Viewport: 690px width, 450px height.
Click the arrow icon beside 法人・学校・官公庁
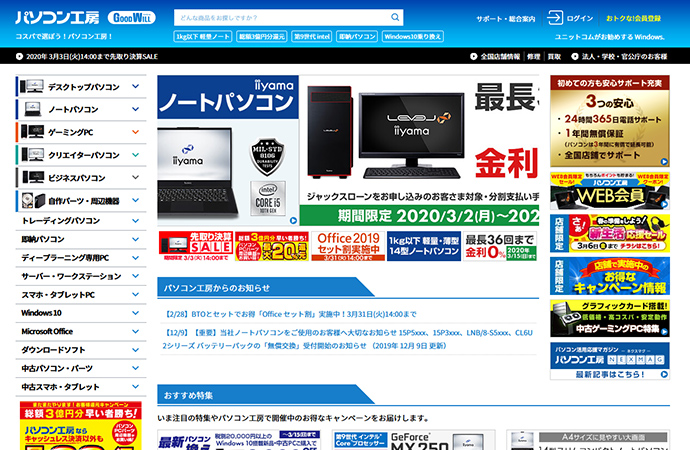(x=575, y=56)
